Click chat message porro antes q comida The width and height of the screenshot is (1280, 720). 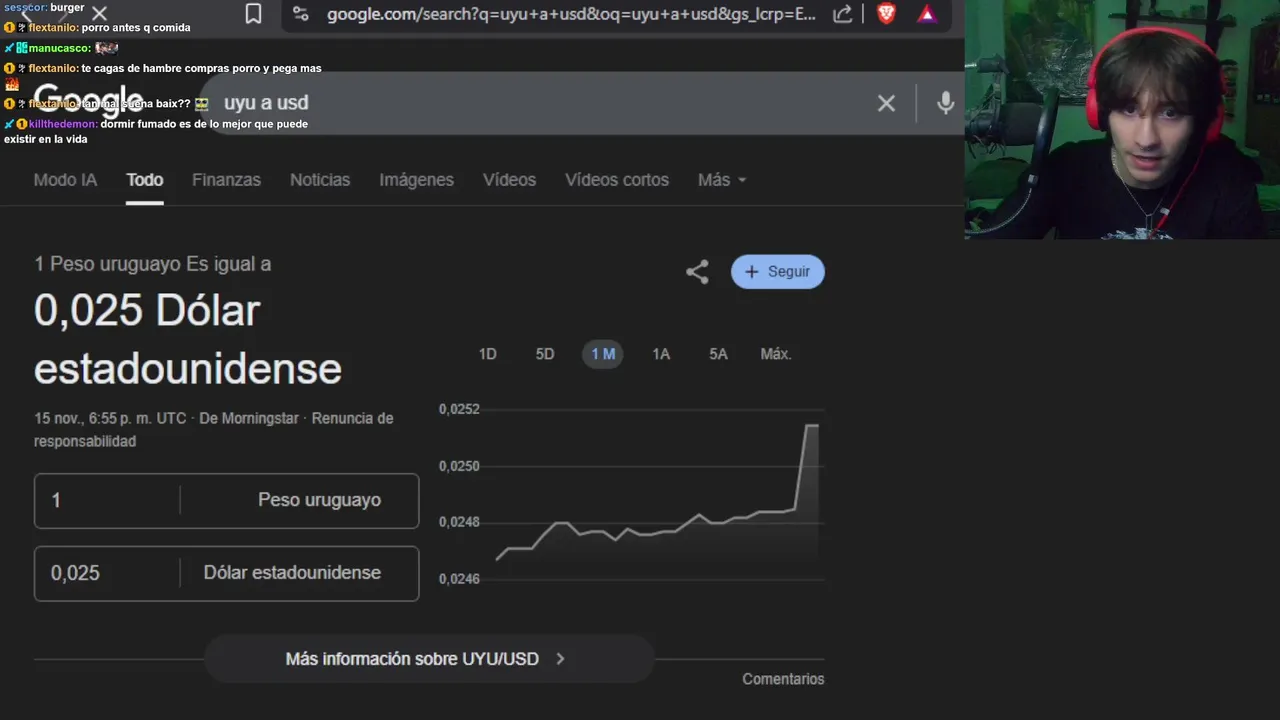(136, 28)
